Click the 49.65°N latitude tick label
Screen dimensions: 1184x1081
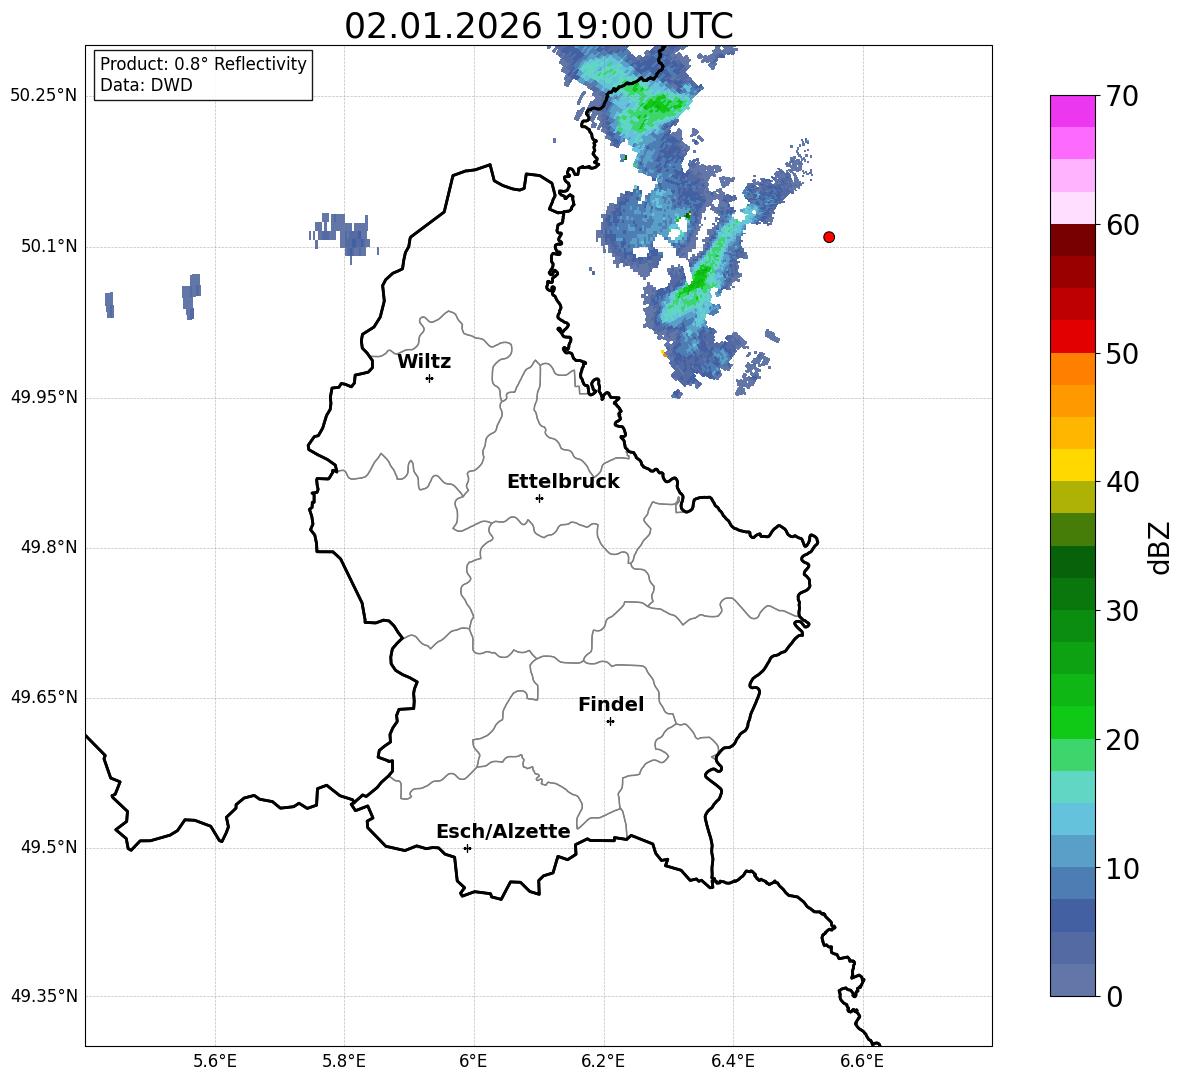click(44, 697)
